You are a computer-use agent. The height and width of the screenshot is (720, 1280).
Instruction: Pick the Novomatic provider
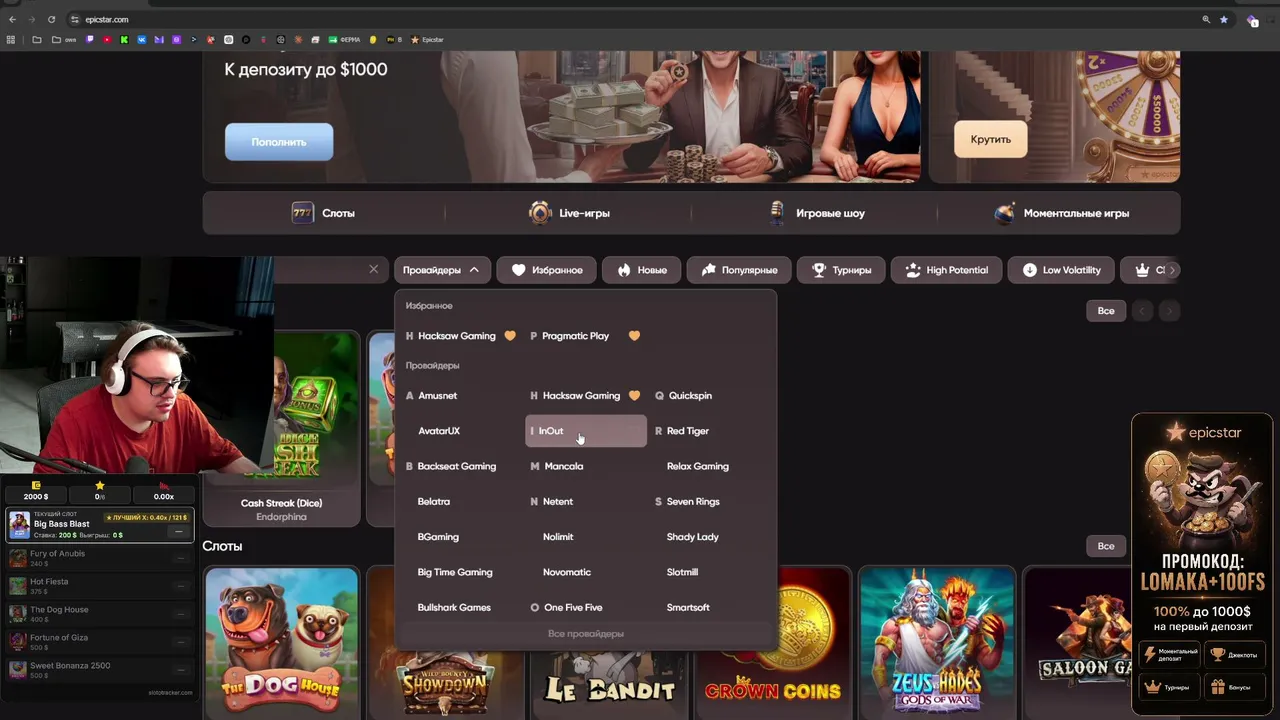[x=567, y=572]
